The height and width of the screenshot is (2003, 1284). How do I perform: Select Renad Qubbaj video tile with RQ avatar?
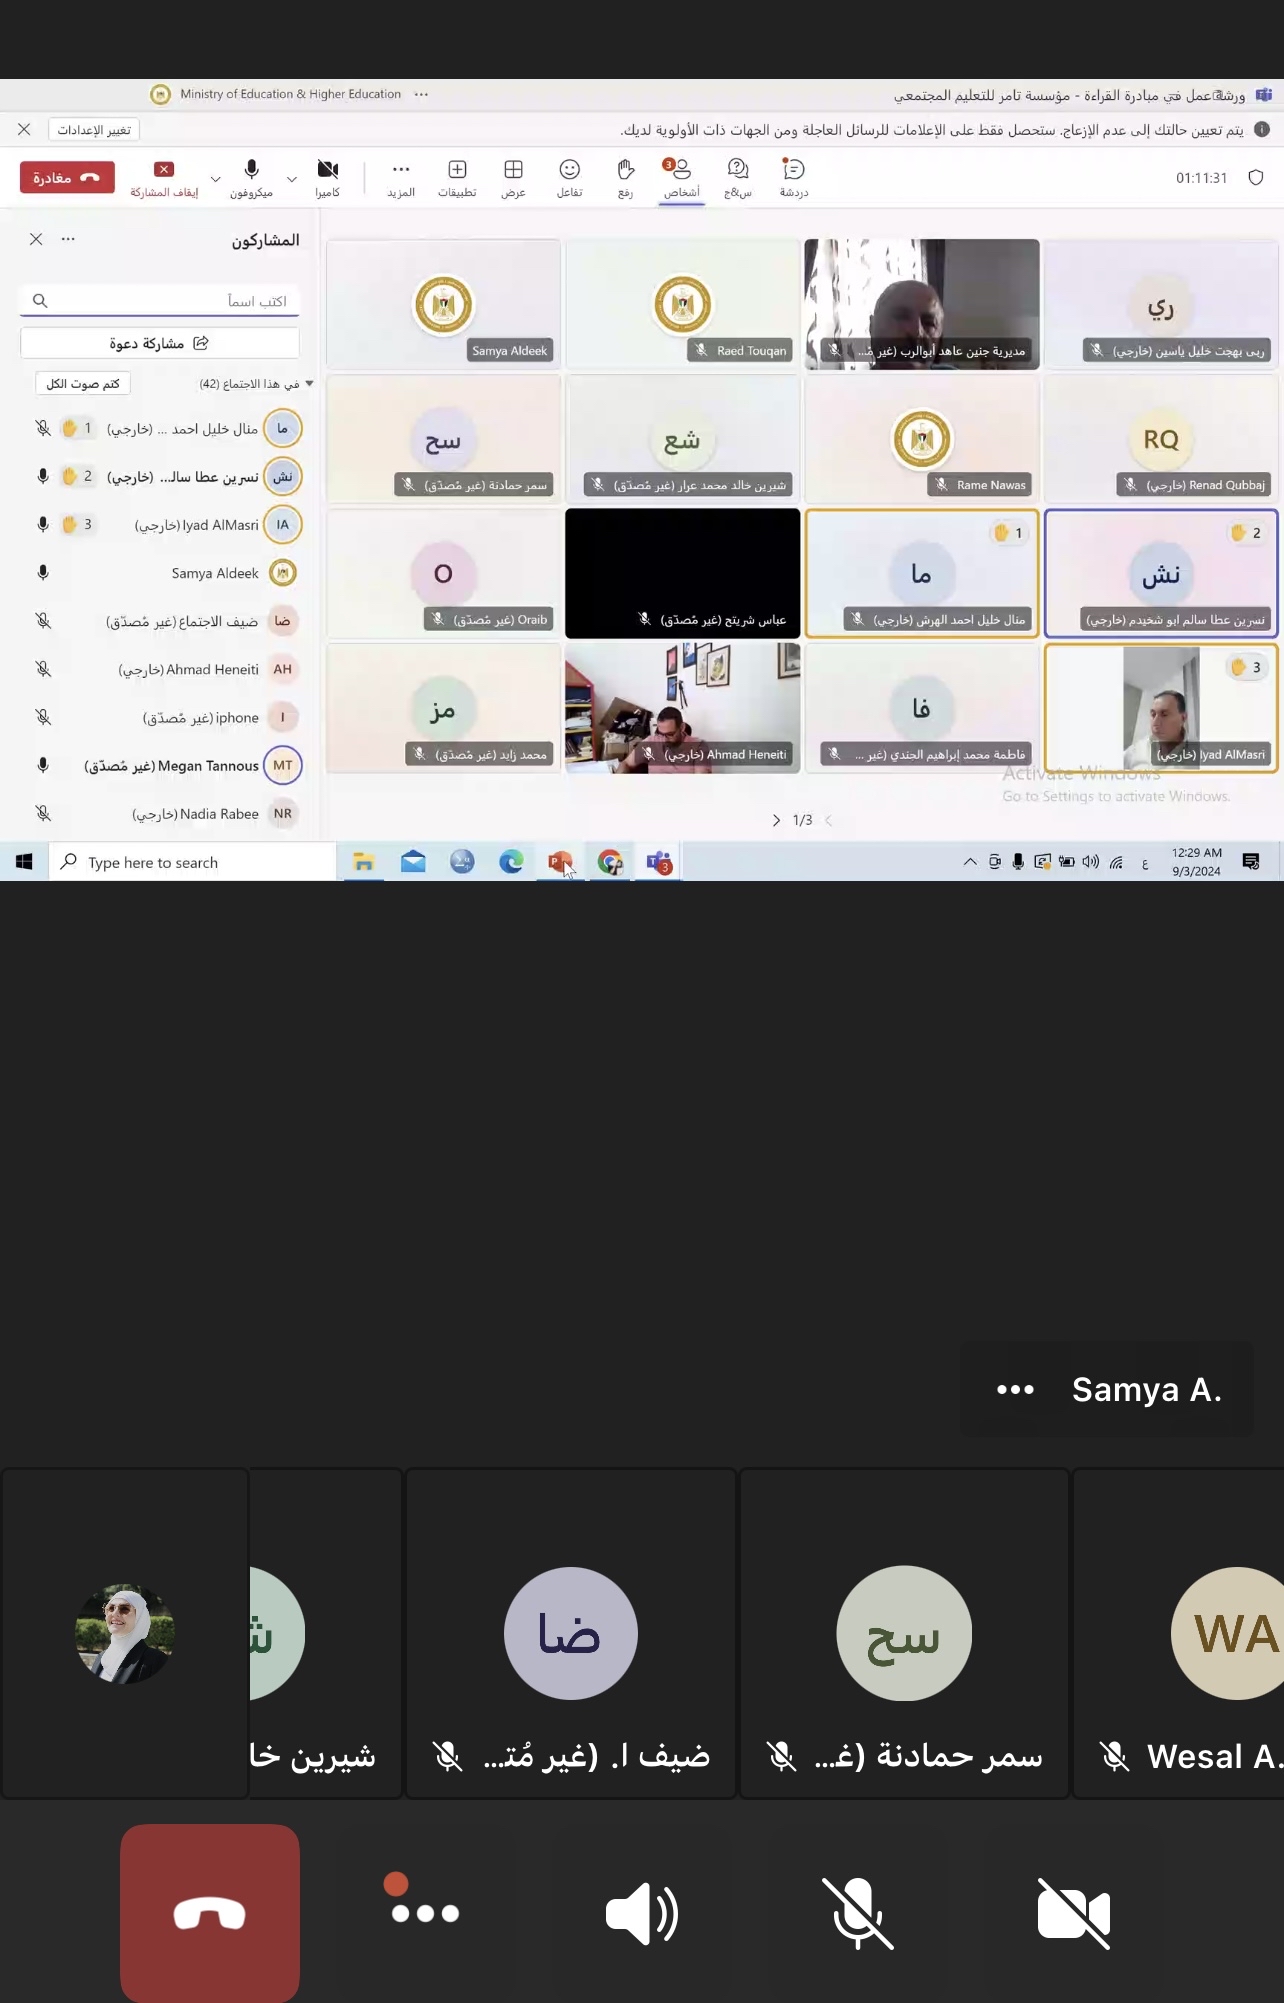[x=1161, y=439]
